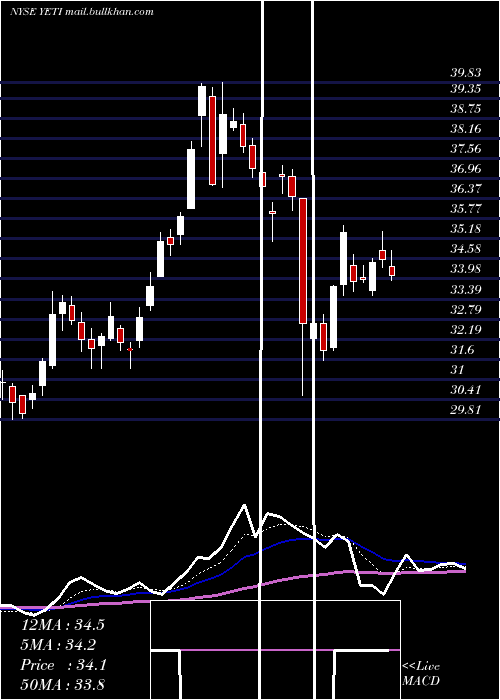Click the 39.83 price level label

[465, 74]
